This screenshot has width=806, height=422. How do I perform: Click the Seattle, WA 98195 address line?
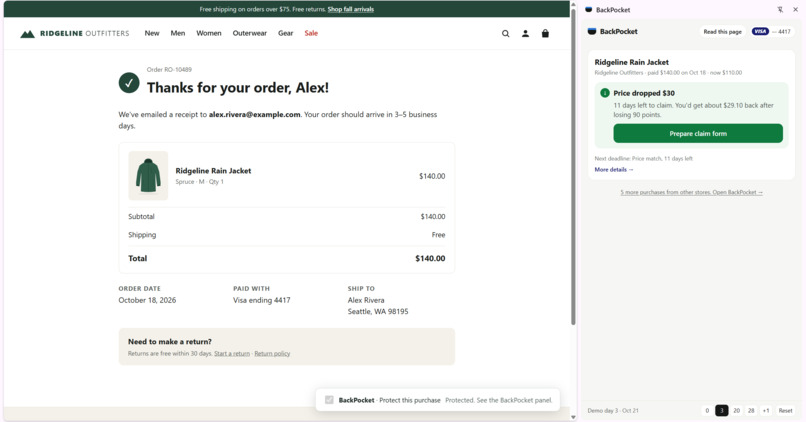378,311
